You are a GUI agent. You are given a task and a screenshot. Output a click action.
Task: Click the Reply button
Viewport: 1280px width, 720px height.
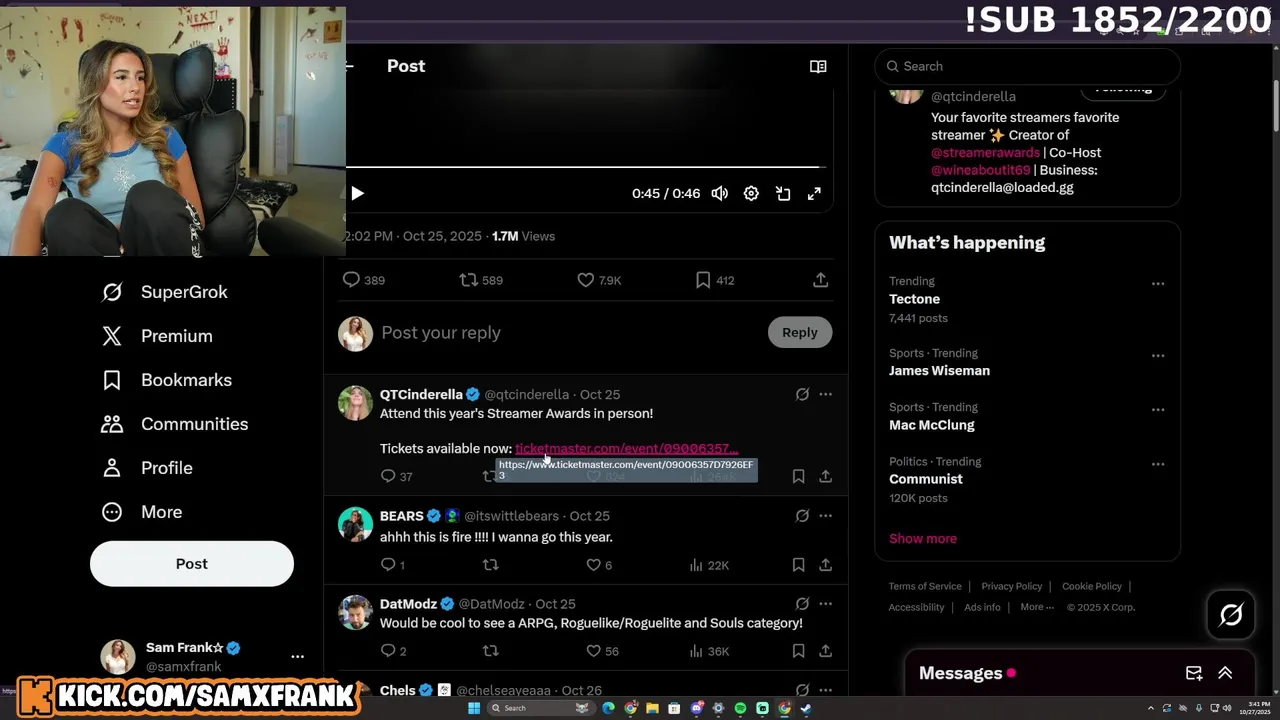[x=799, y=333]
